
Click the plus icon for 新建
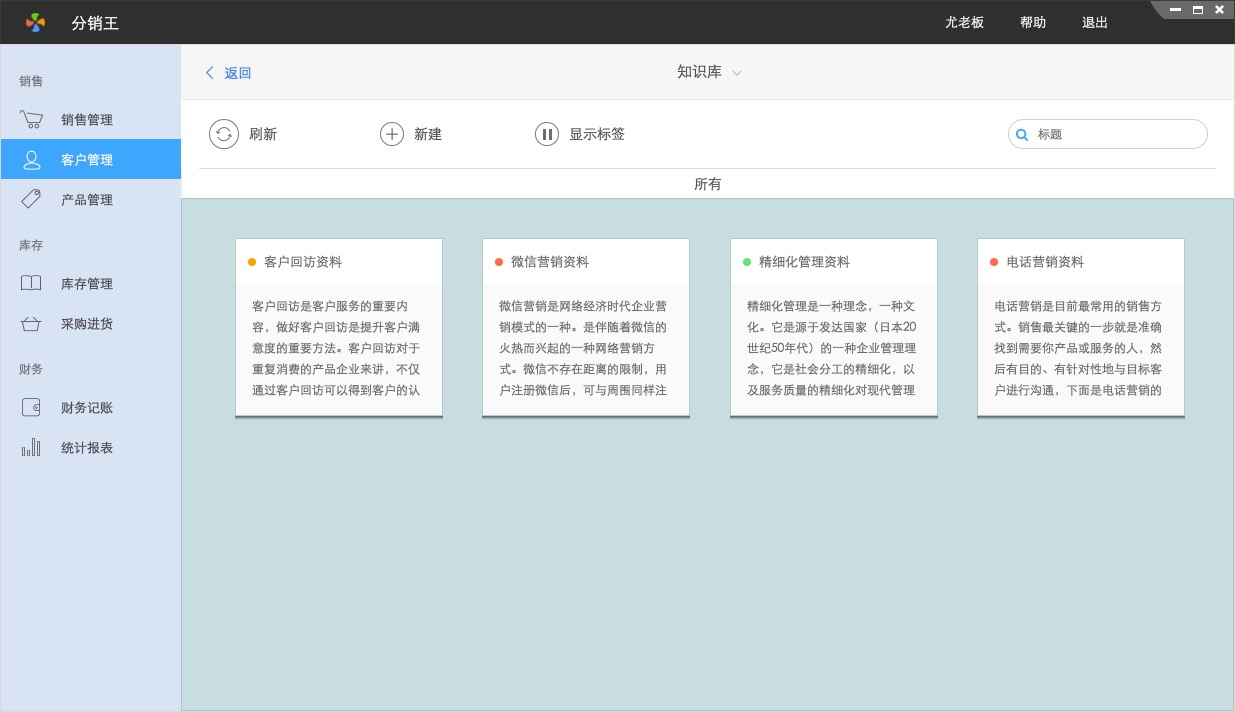(392, 134)
